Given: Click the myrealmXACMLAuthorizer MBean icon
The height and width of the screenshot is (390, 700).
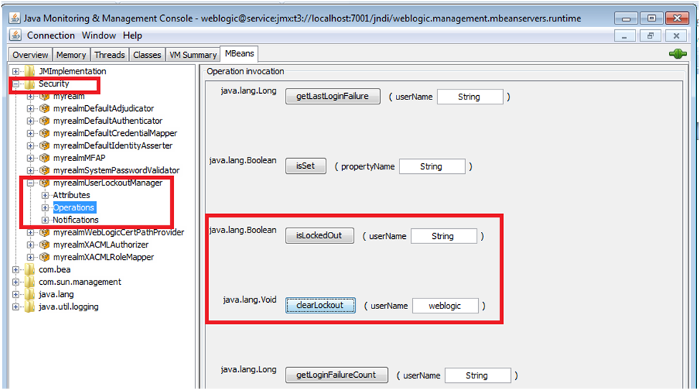Looking at the screenshot, I should (44, 245).
